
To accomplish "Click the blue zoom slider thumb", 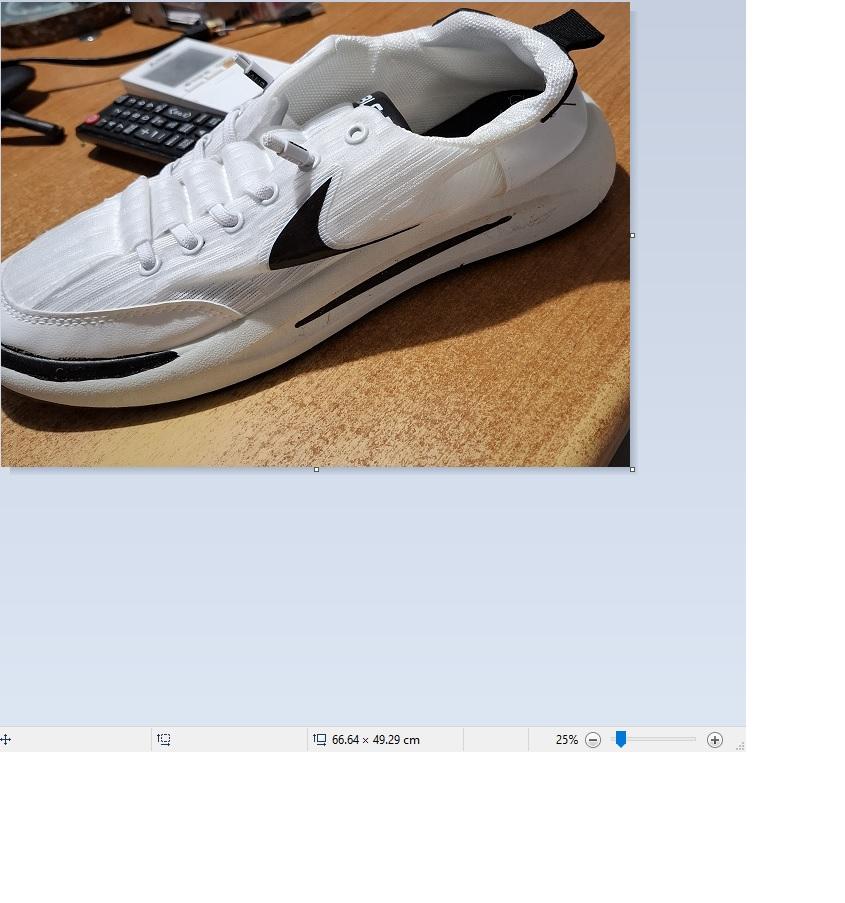I will (x=620, y=739).
